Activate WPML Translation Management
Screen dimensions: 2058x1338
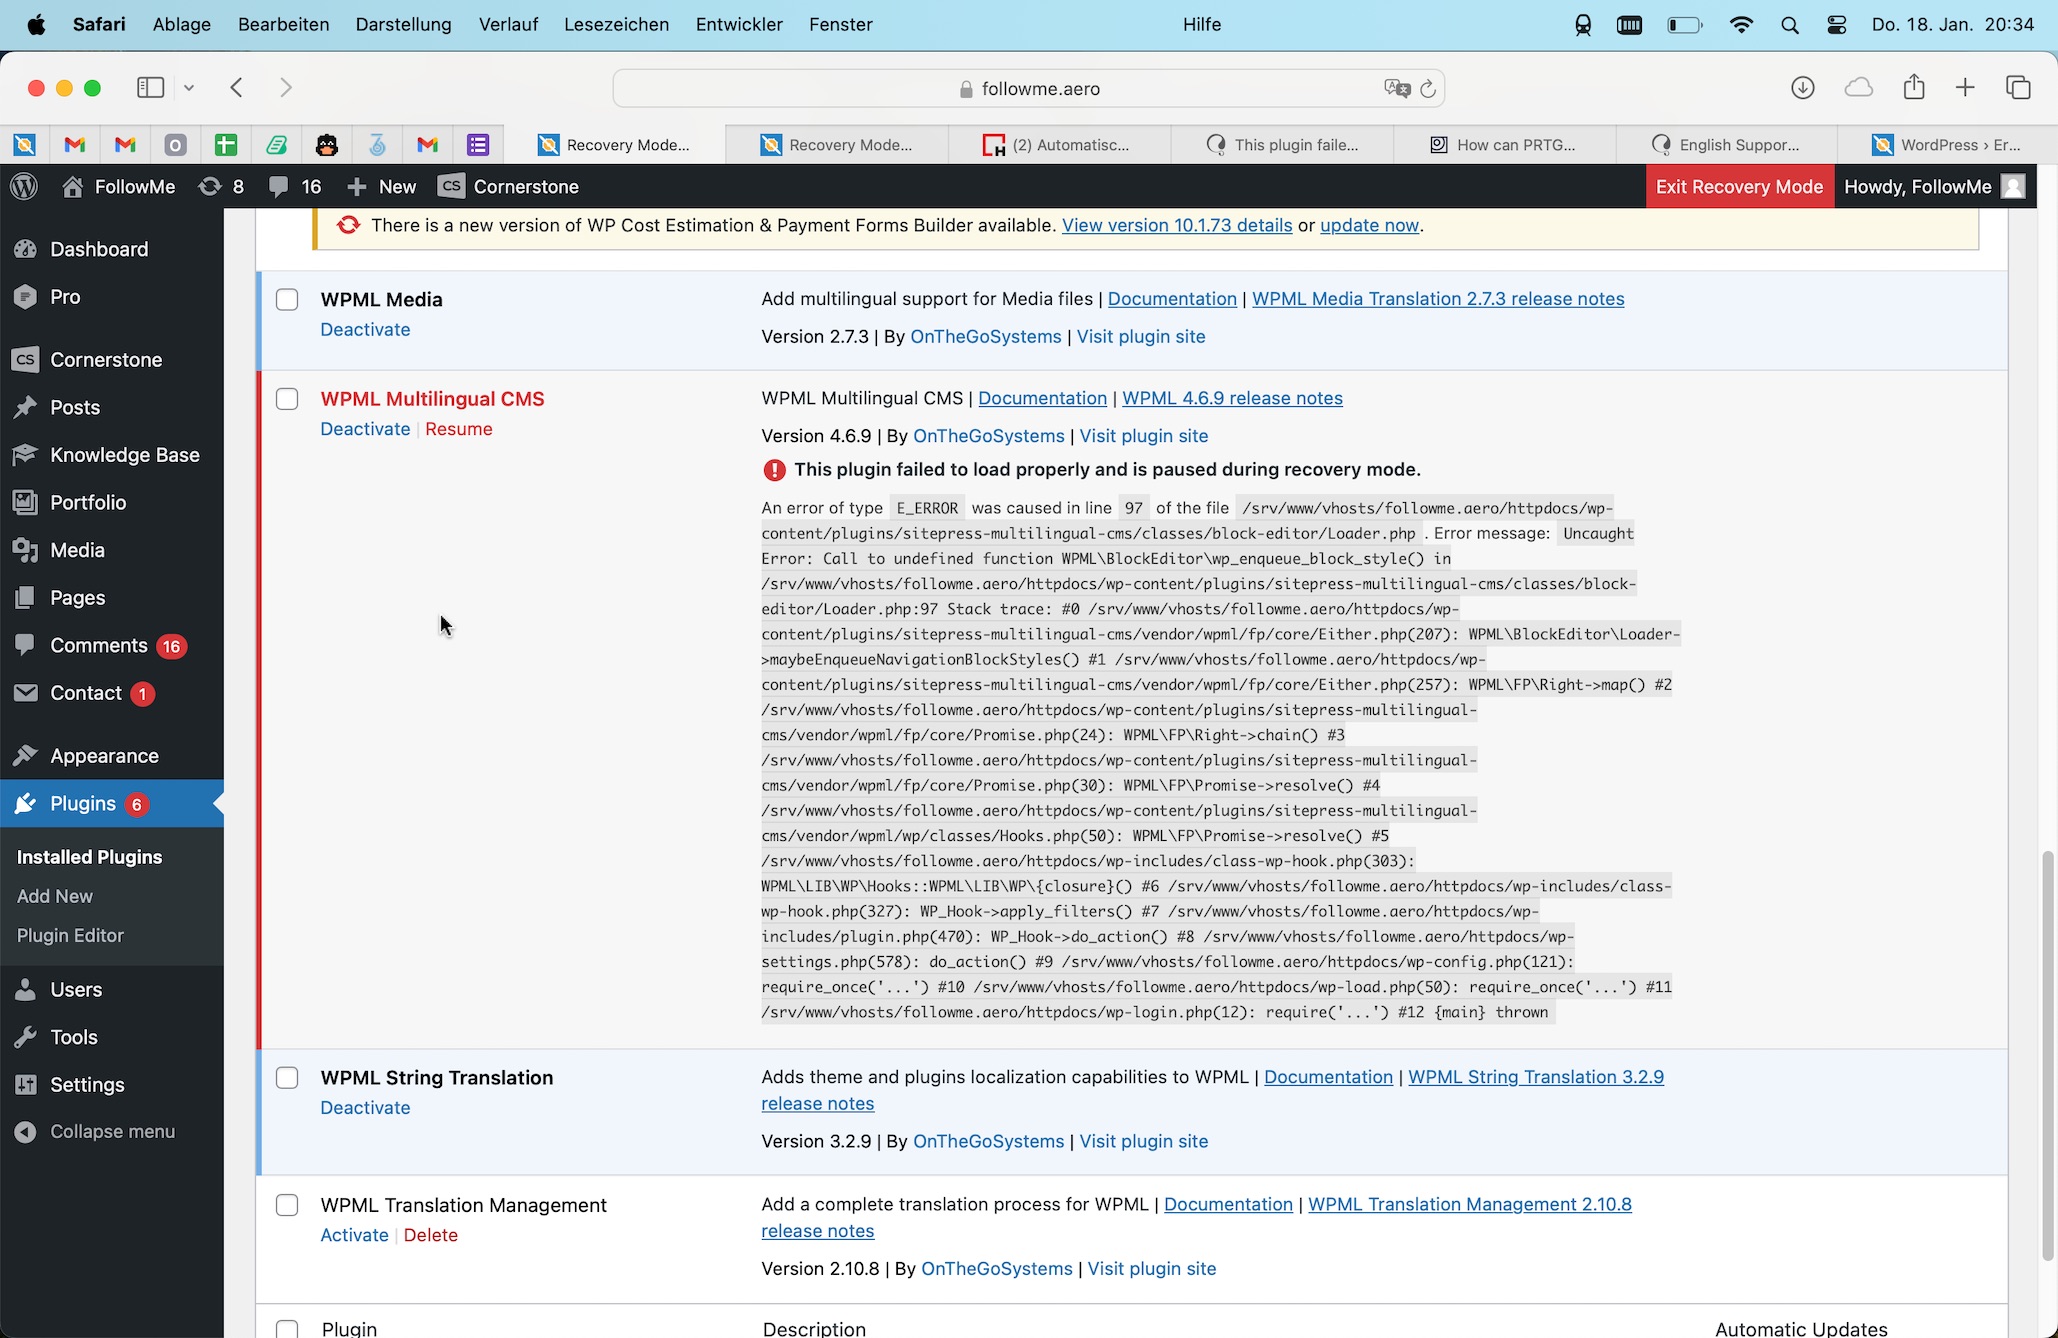(x=354, y=1235)
